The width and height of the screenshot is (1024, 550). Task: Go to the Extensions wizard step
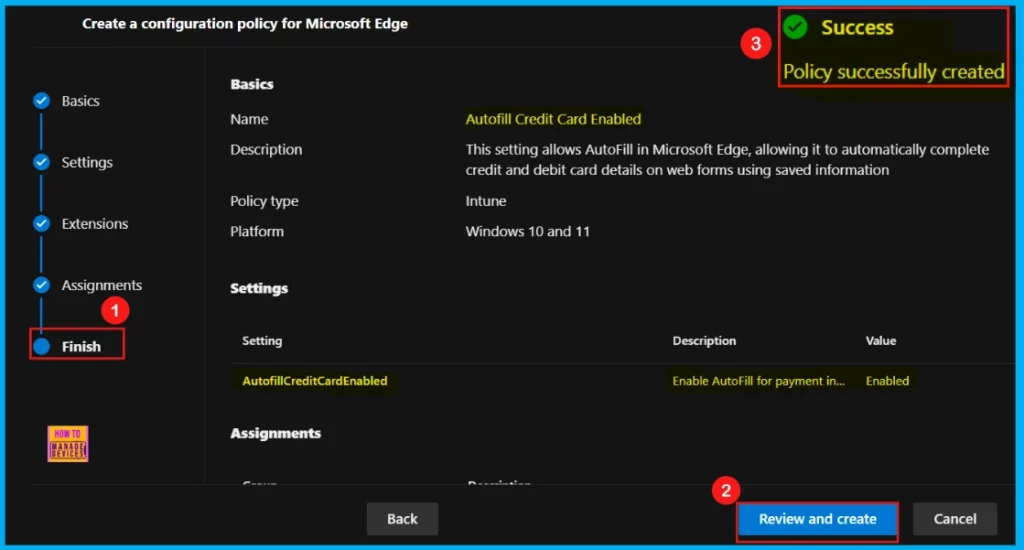[x=95, y=224]
